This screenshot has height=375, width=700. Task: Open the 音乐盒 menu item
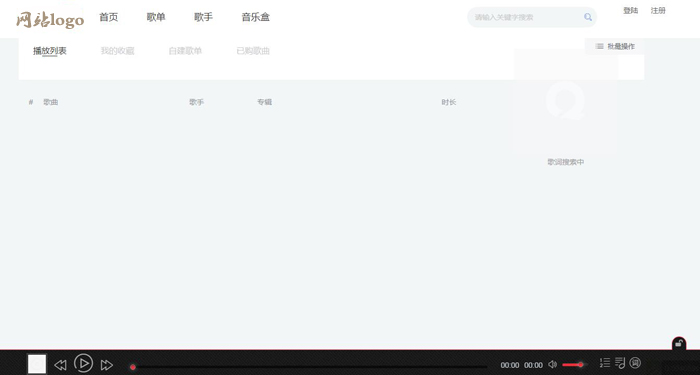coord(255,17)
